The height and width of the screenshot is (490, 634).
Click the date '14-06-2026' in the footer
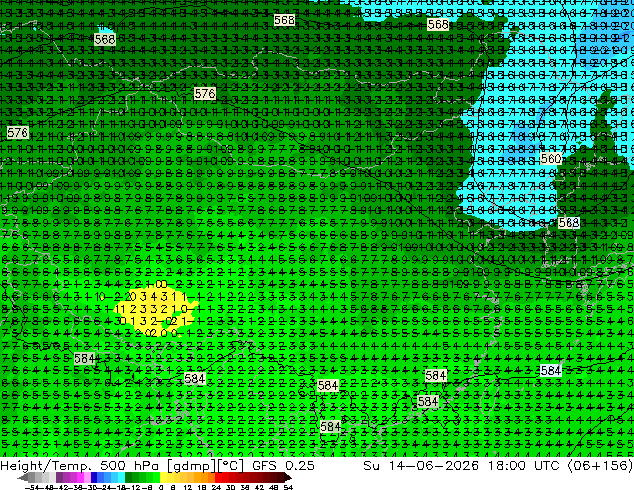(433, 465)
